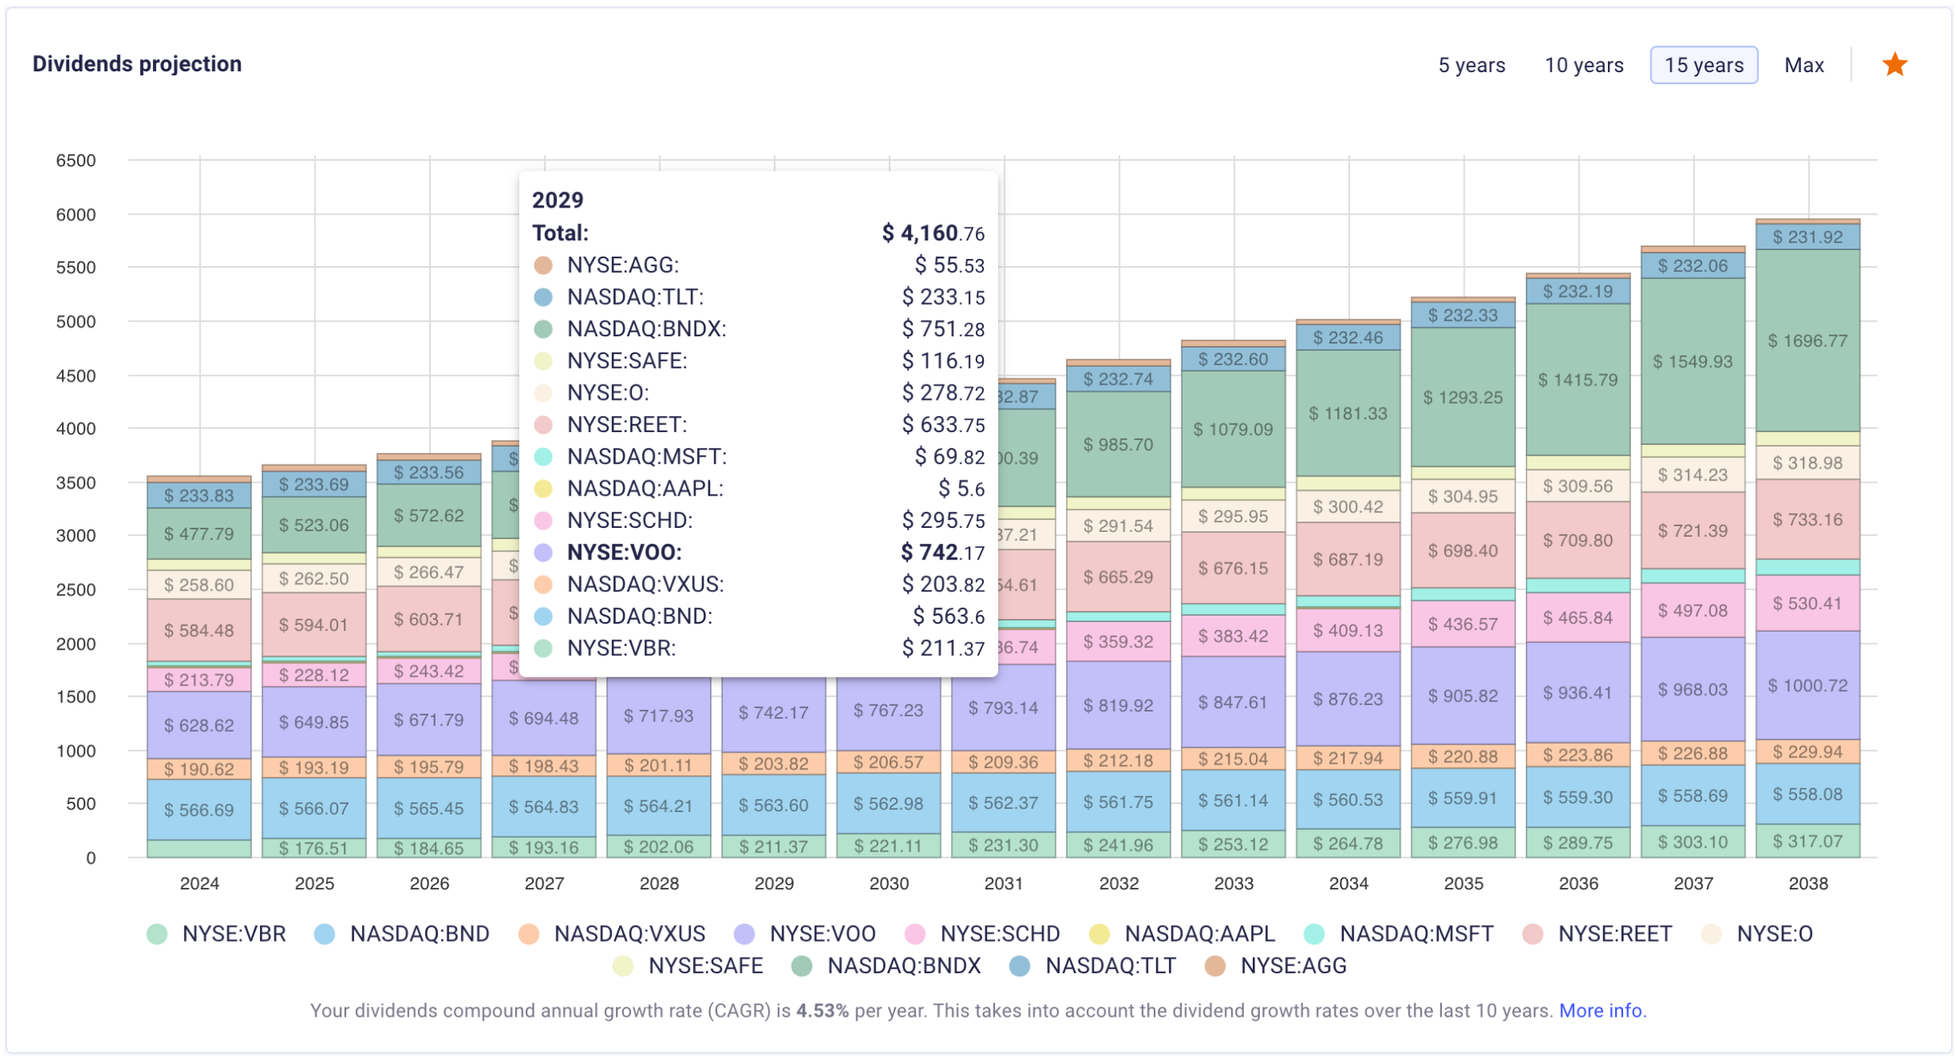Click NASDAQ:BNDX row in the 2029 tooltip
1957x1058 pixels.
[758, 329]
